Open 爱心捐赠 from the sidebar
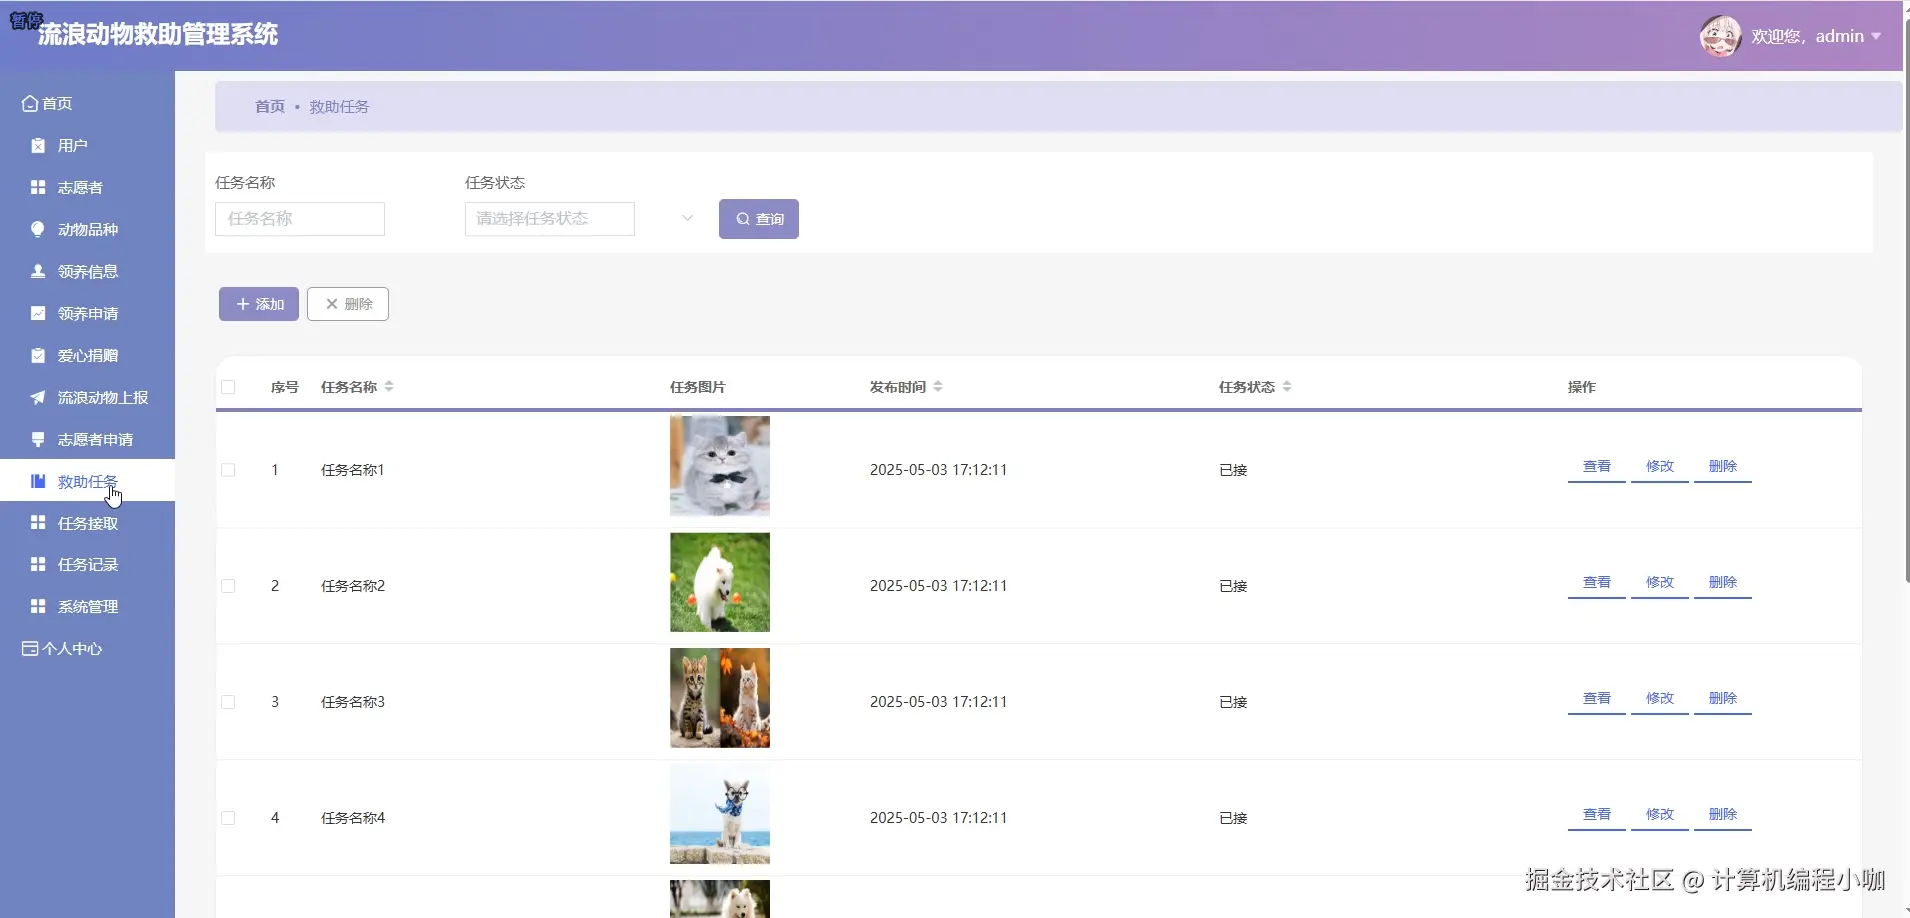Viewport: 1910px width, 918px height. 88,356
